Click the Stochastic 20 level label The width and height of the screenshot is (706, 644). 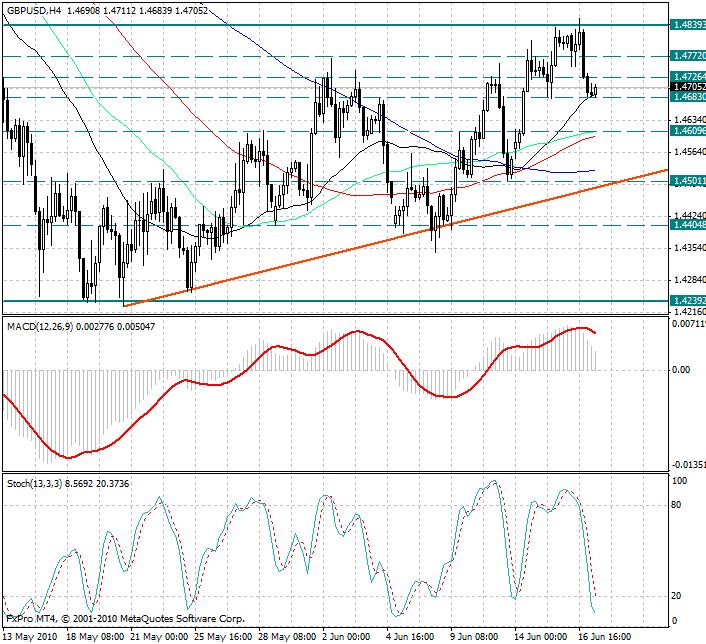(x=676, y=596)
